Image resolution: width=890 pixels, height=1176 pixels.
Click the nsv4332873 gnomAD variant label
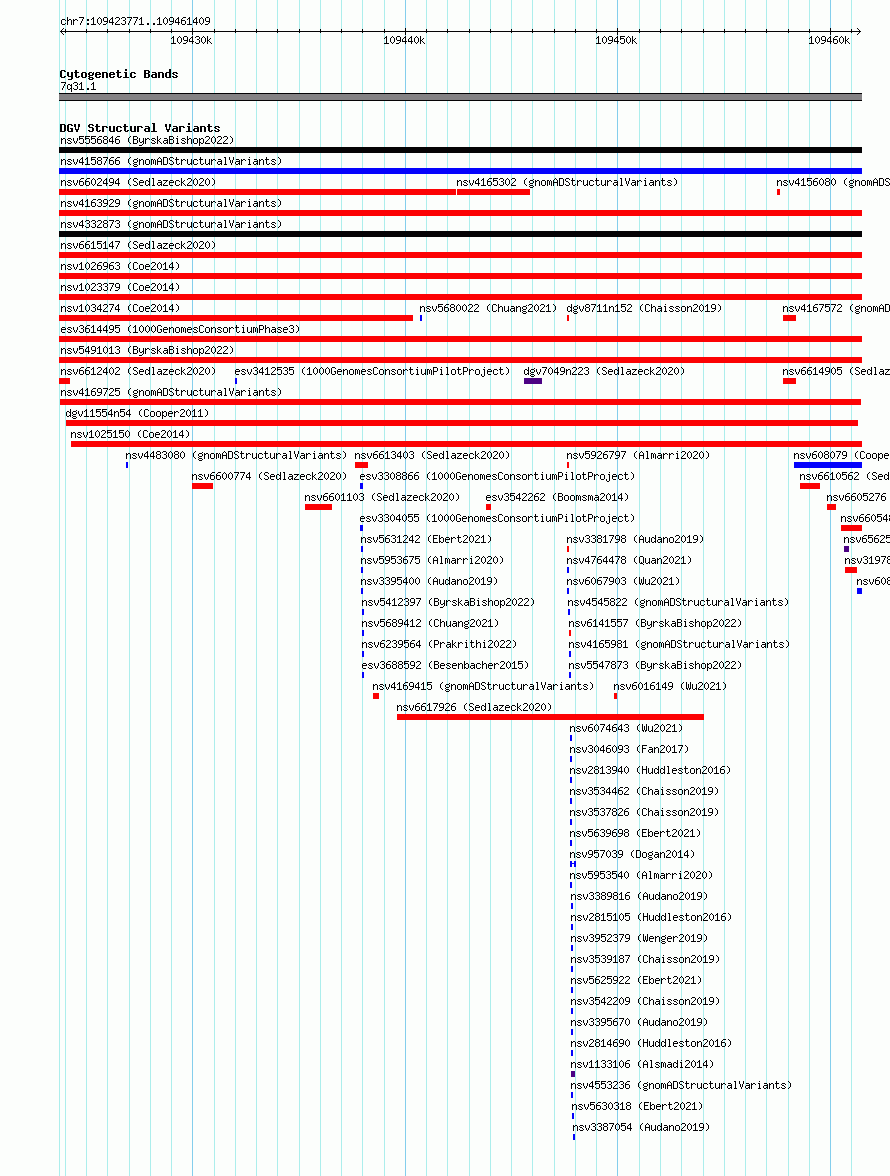[x=171, y=224]
